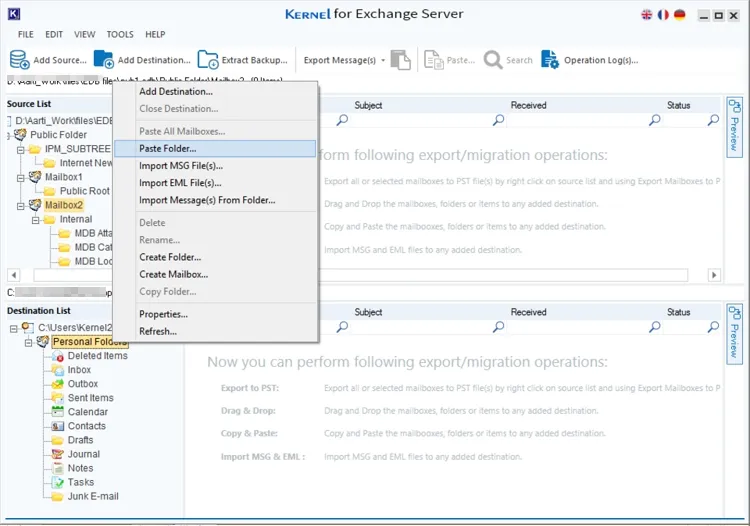Screen dimensions: 750x526
Task: Open the FILE menu
Action: pyautogui.click(x=26, y=34)
